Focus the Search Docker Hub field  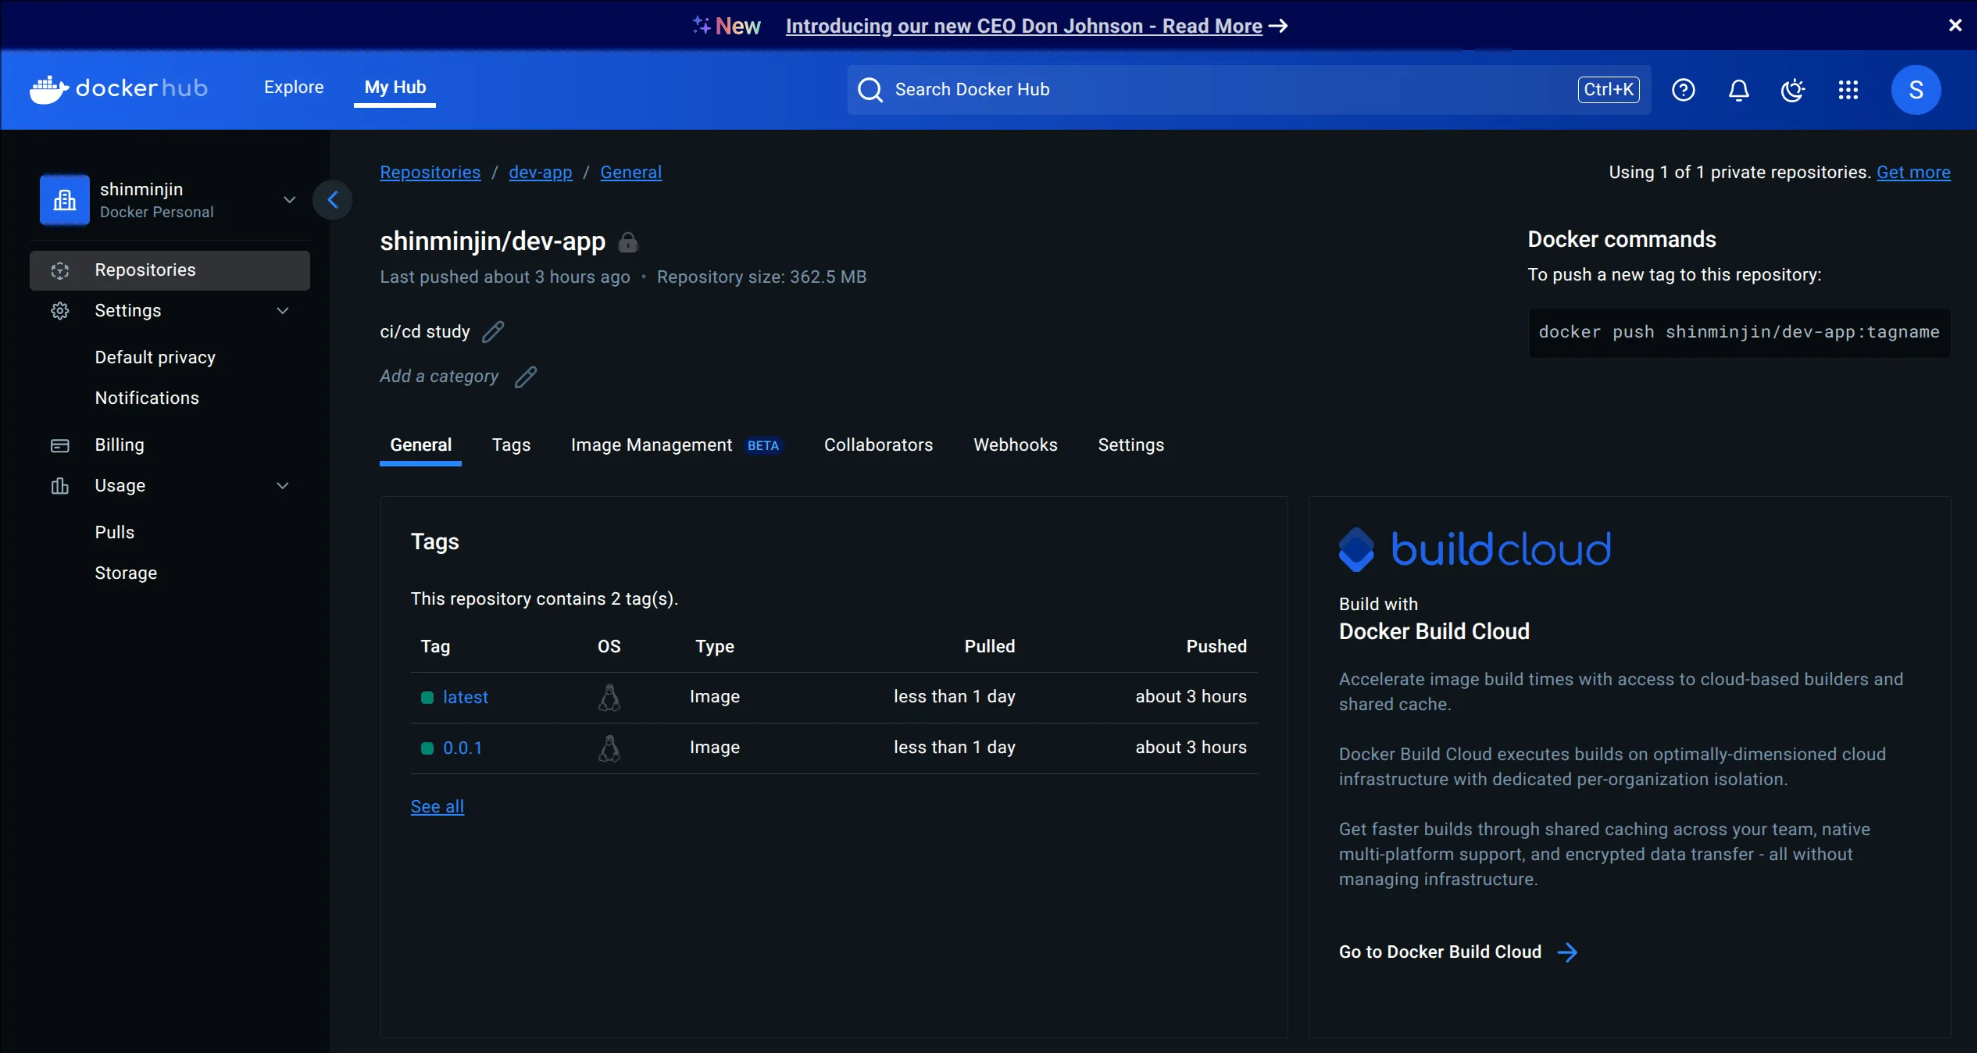coord(1249,90)
